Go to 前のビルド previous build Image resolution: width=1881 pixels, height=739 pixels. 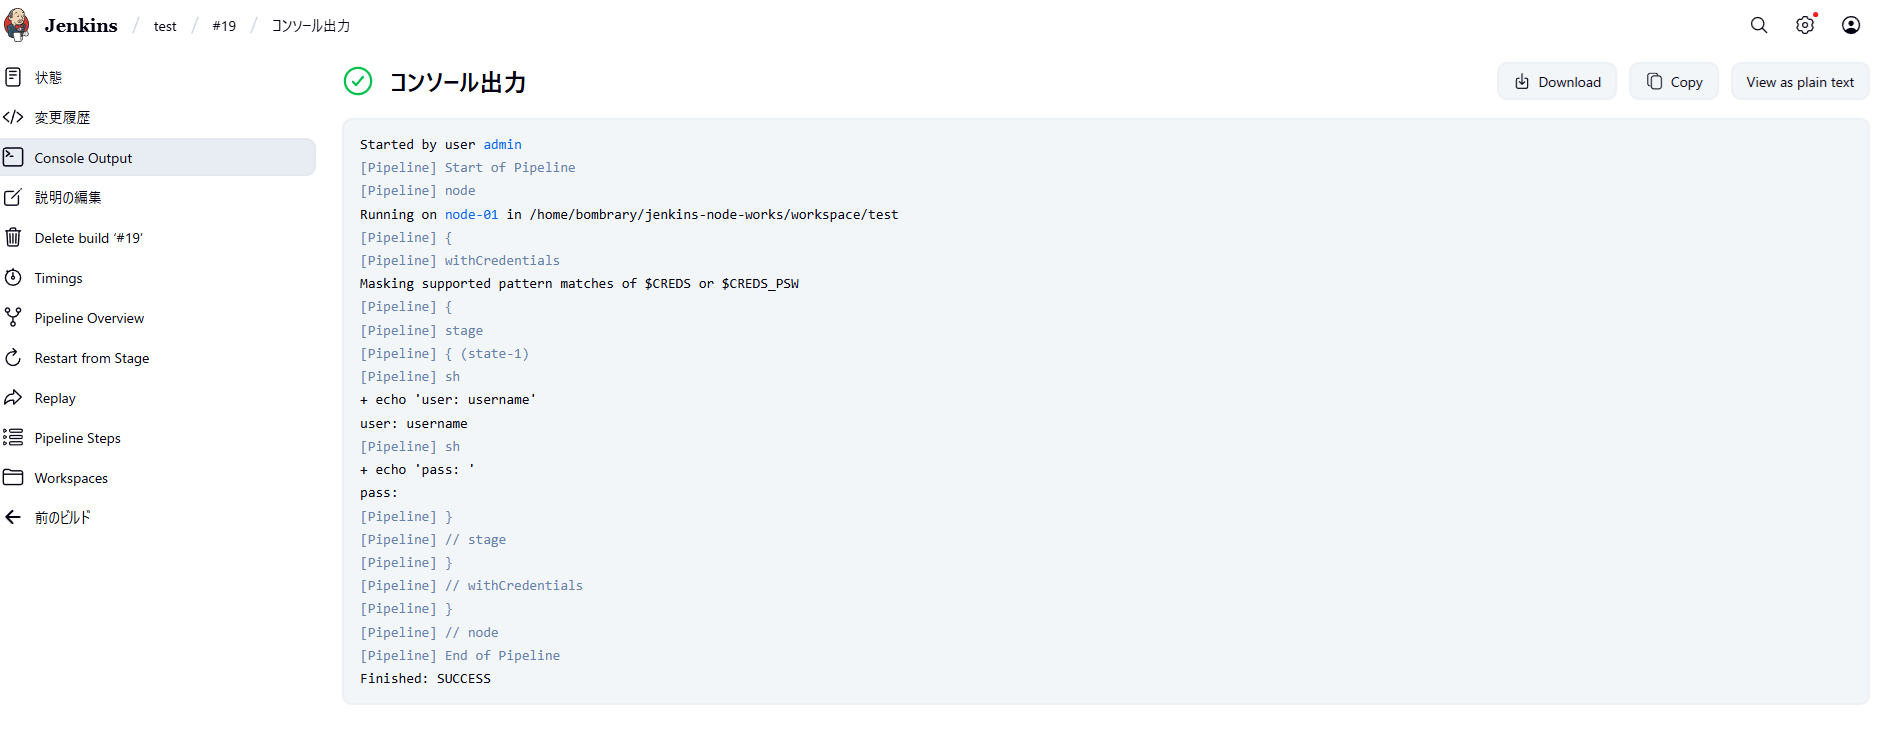62,518
